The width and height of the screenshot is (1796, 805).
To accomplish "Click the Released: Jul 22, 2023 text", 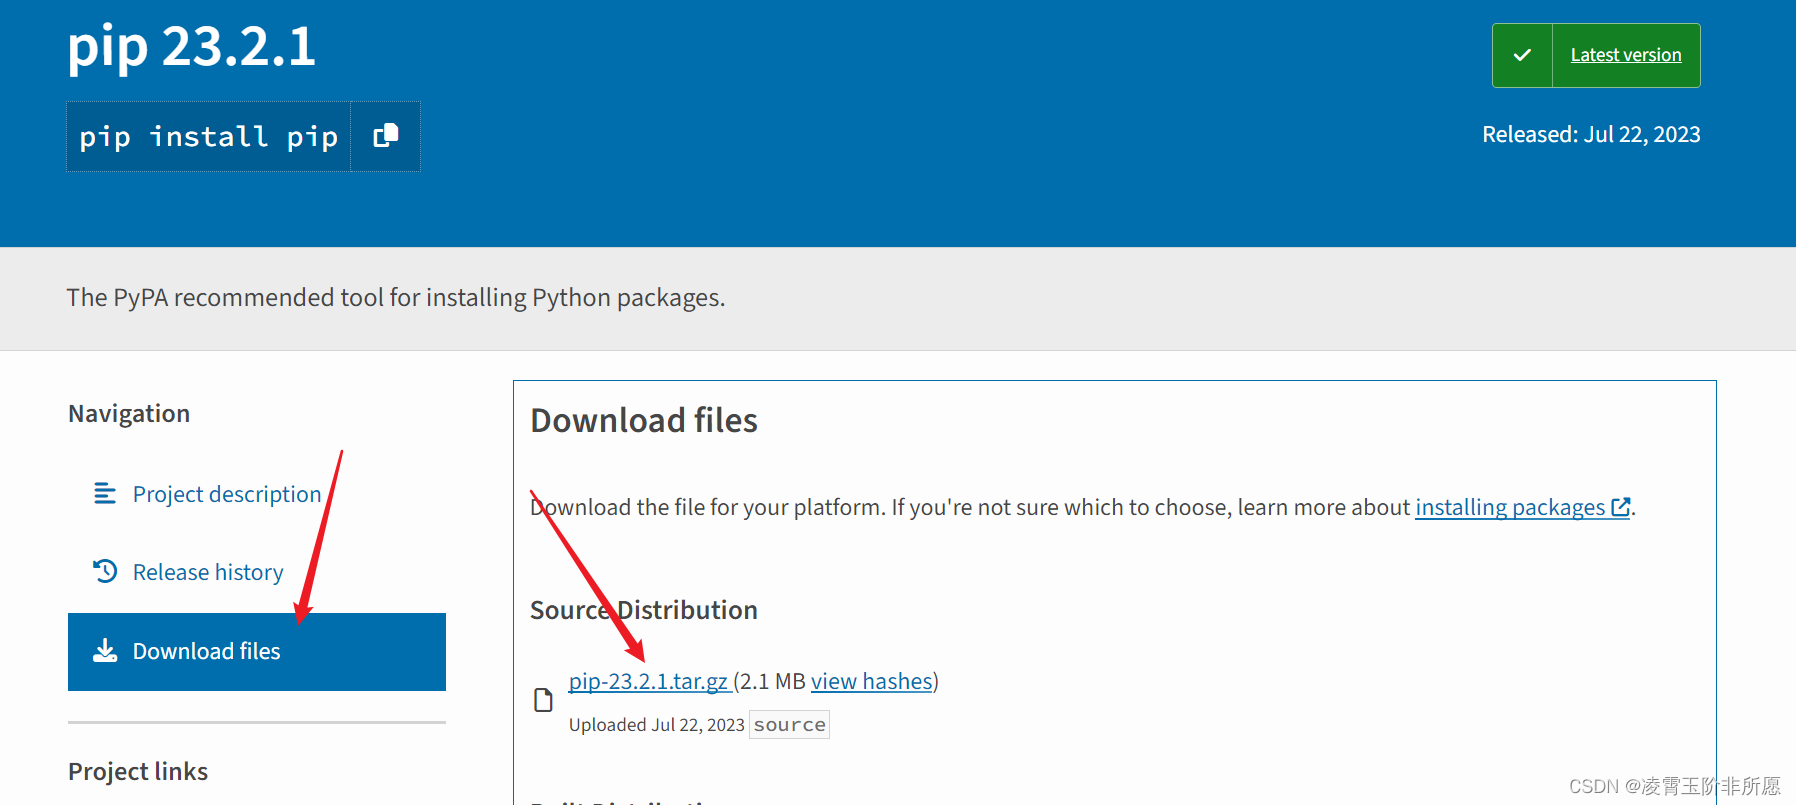I will pos(1591,134).
